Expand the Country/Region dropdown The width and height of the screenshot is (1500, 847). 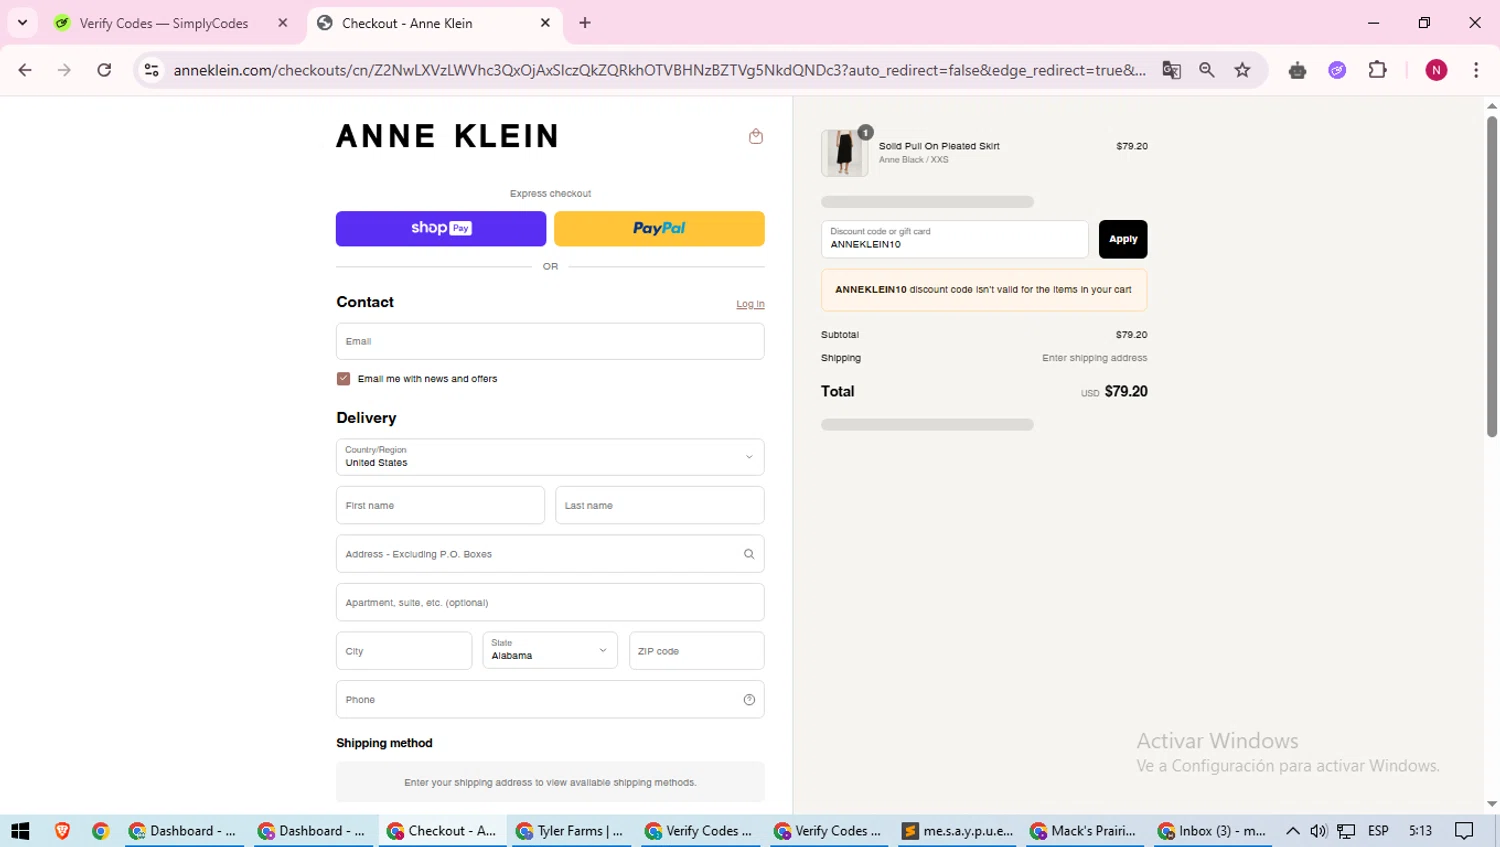(x=550, y=457)
